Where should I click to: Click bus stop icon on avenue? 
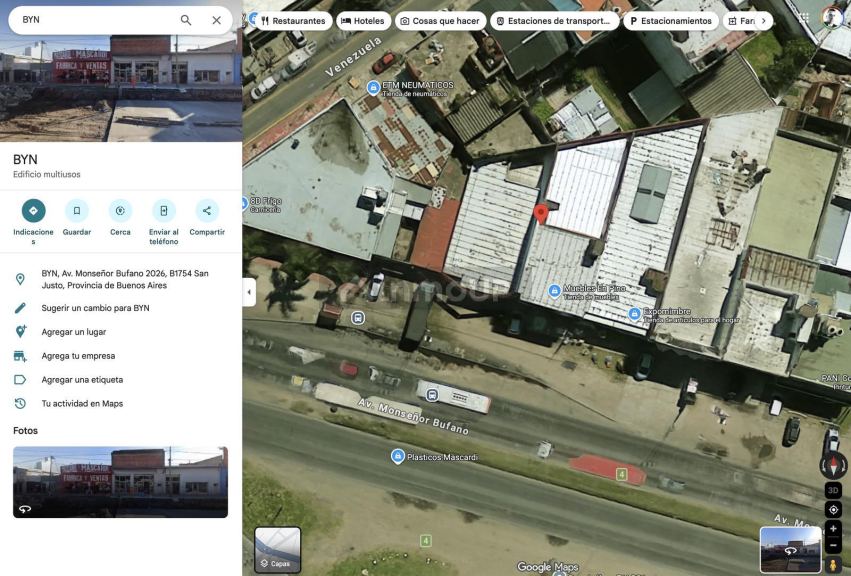coord(432,395)
